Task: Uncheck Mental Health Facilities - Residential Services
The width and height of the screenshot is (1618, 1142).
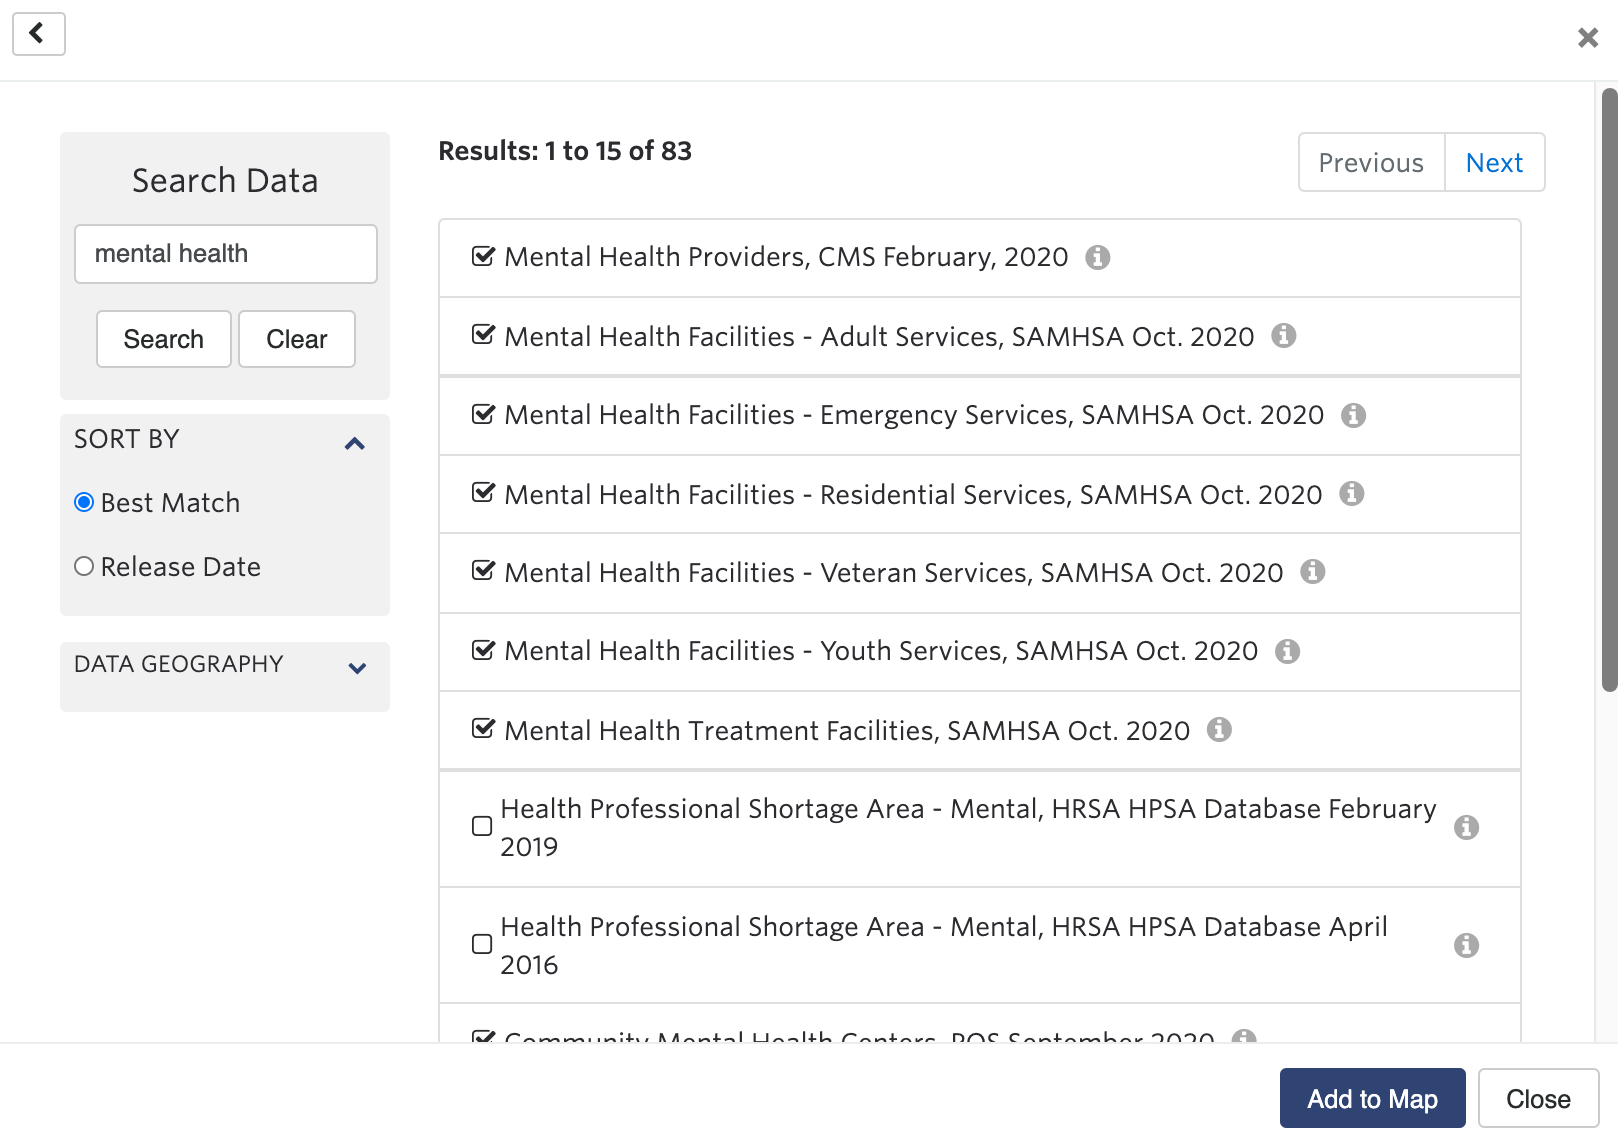Action: pyautogui.click(x=483, y=491)
